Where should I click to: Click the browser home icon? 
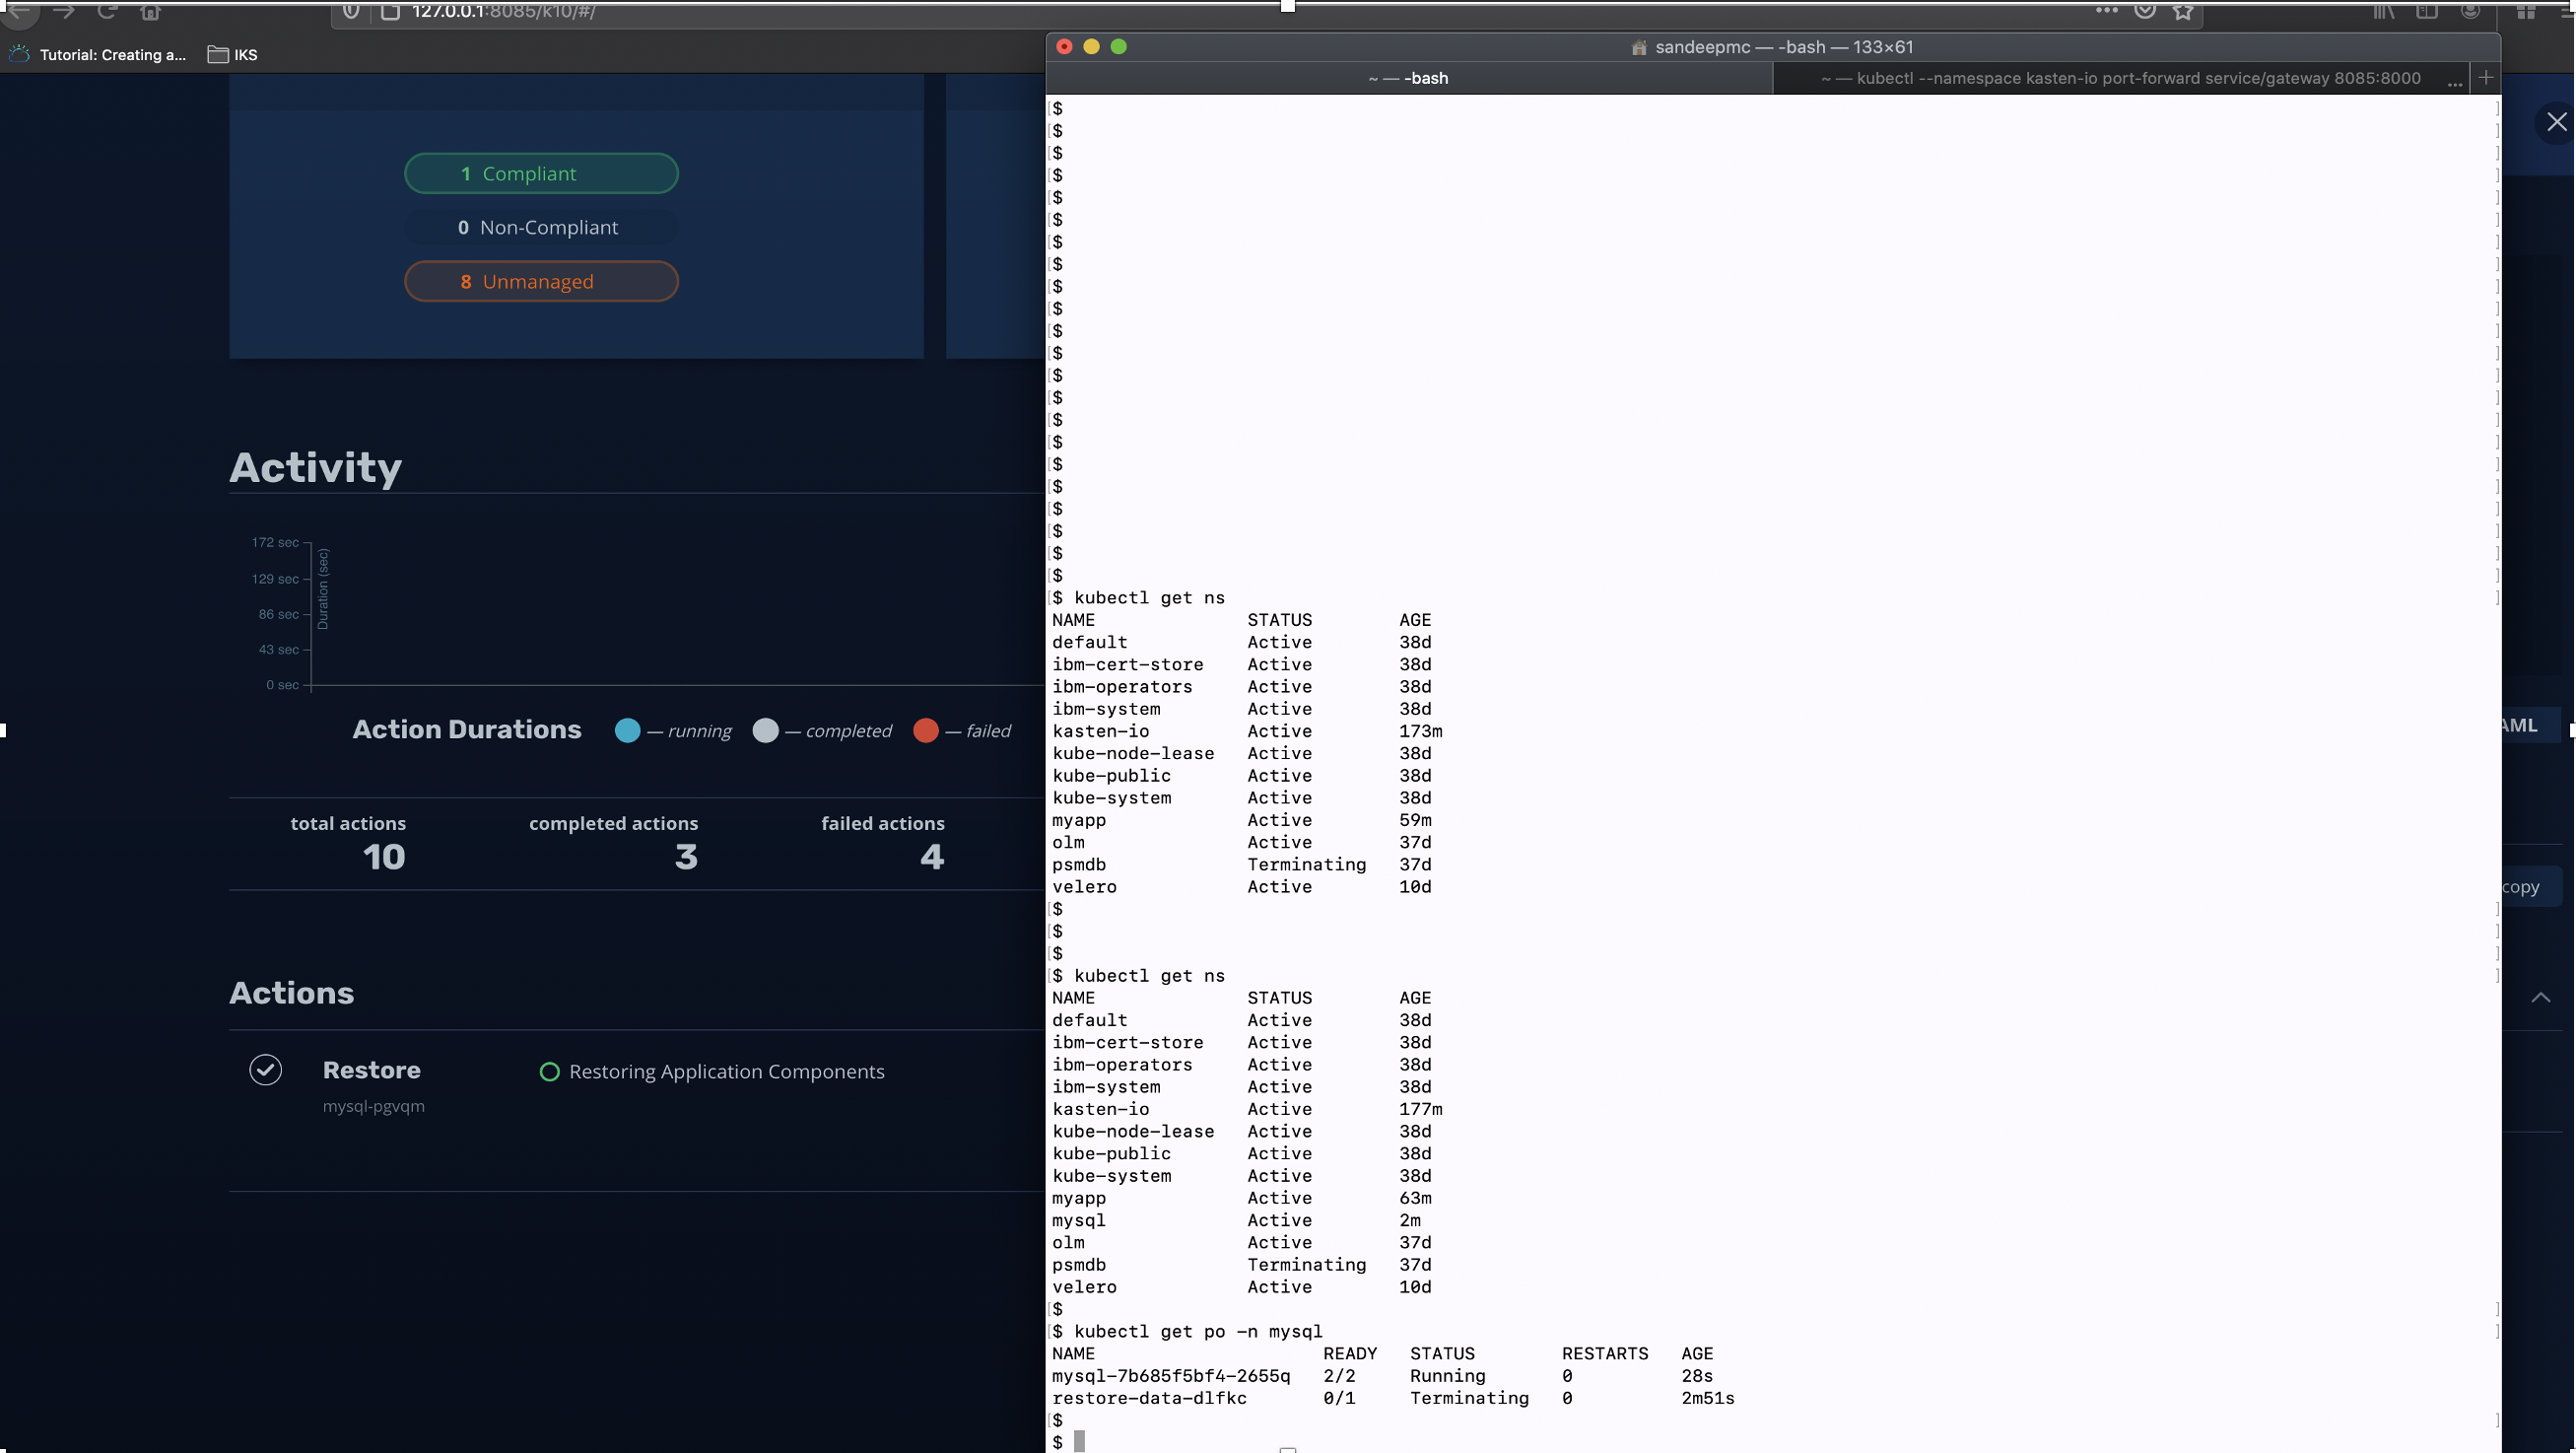(x=150, y=12)
